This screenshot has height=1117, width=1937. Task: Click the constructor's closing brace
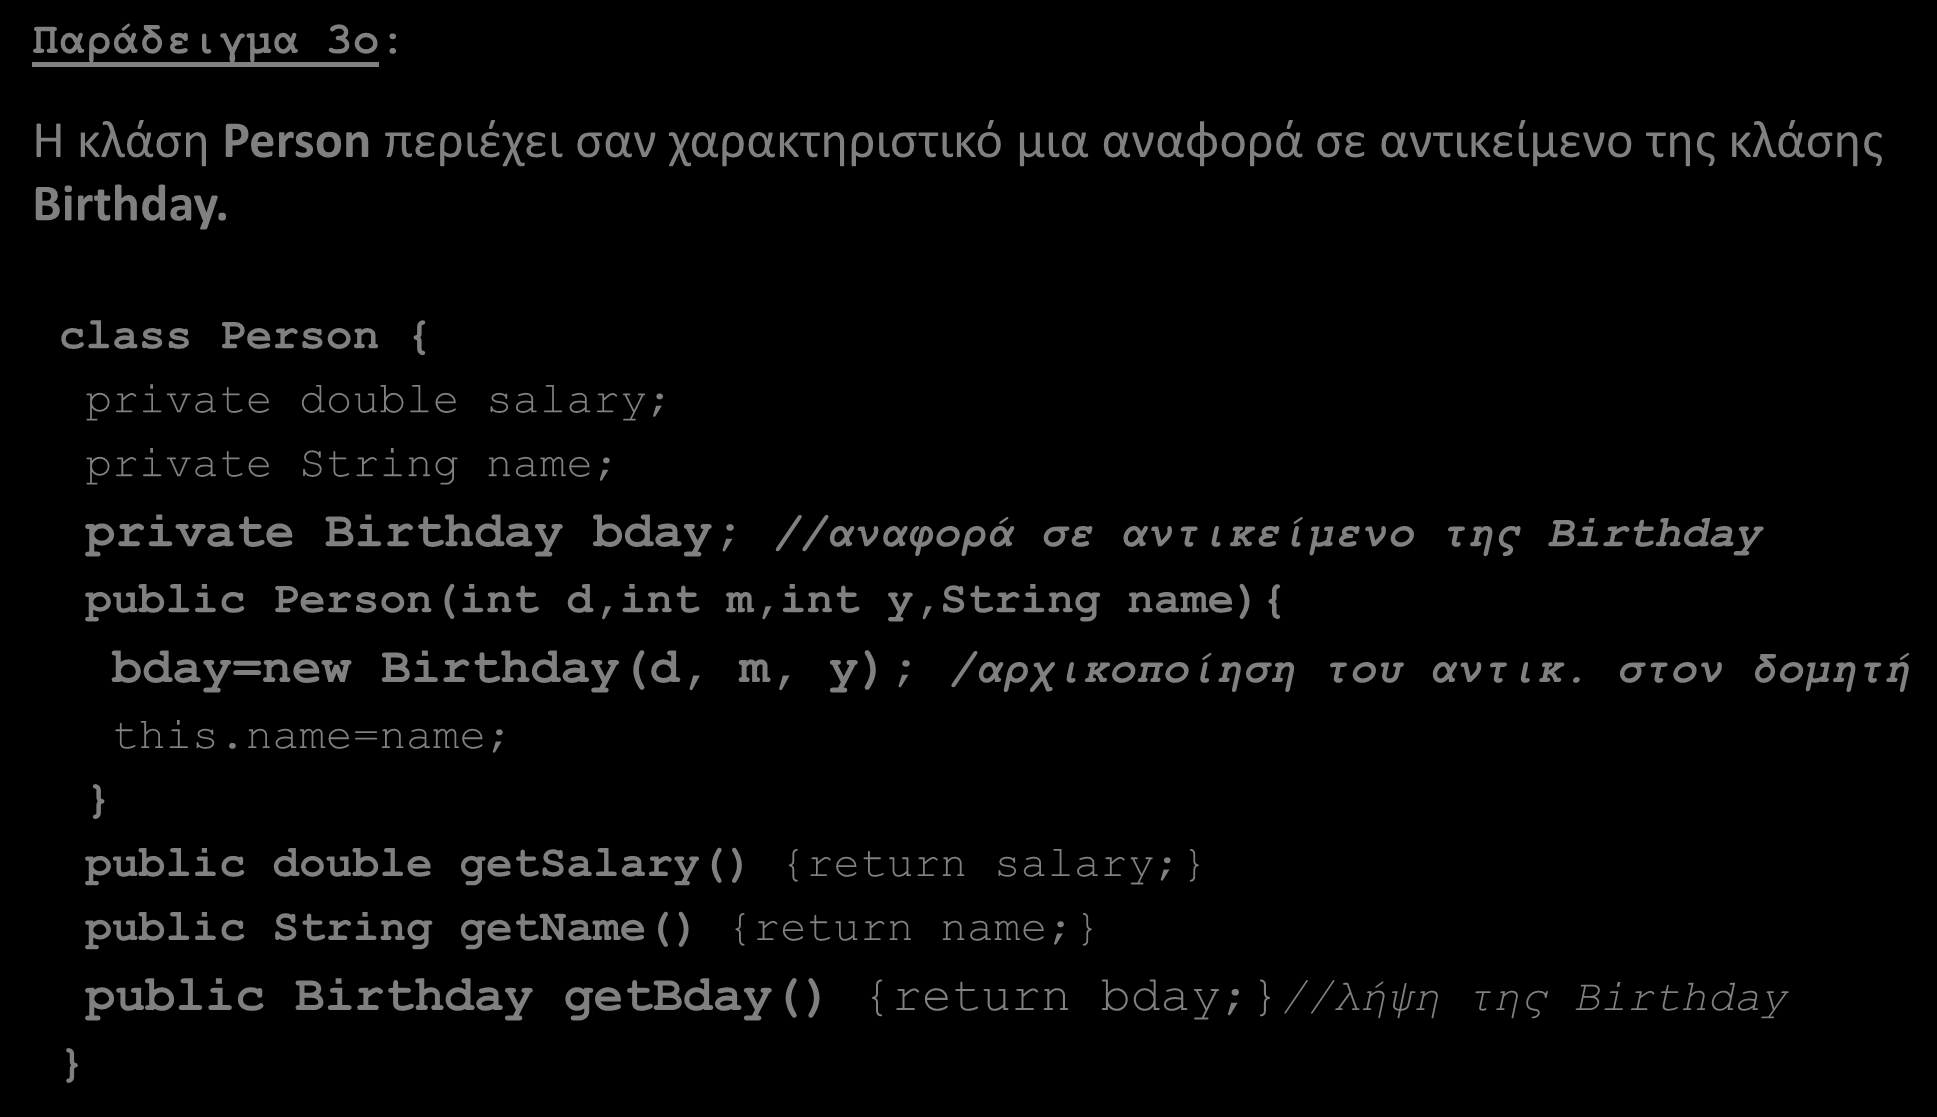[97, 801]
